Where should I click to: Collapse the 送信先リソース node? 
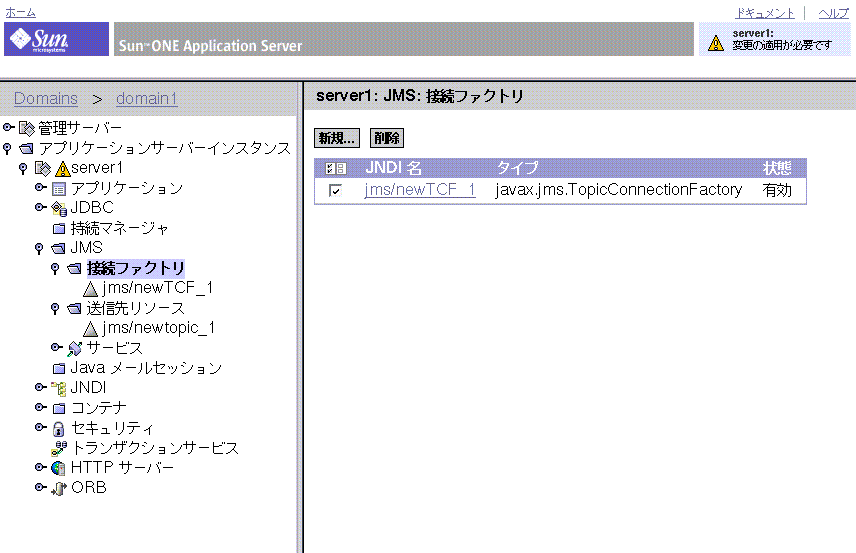[x=55, y=308]
